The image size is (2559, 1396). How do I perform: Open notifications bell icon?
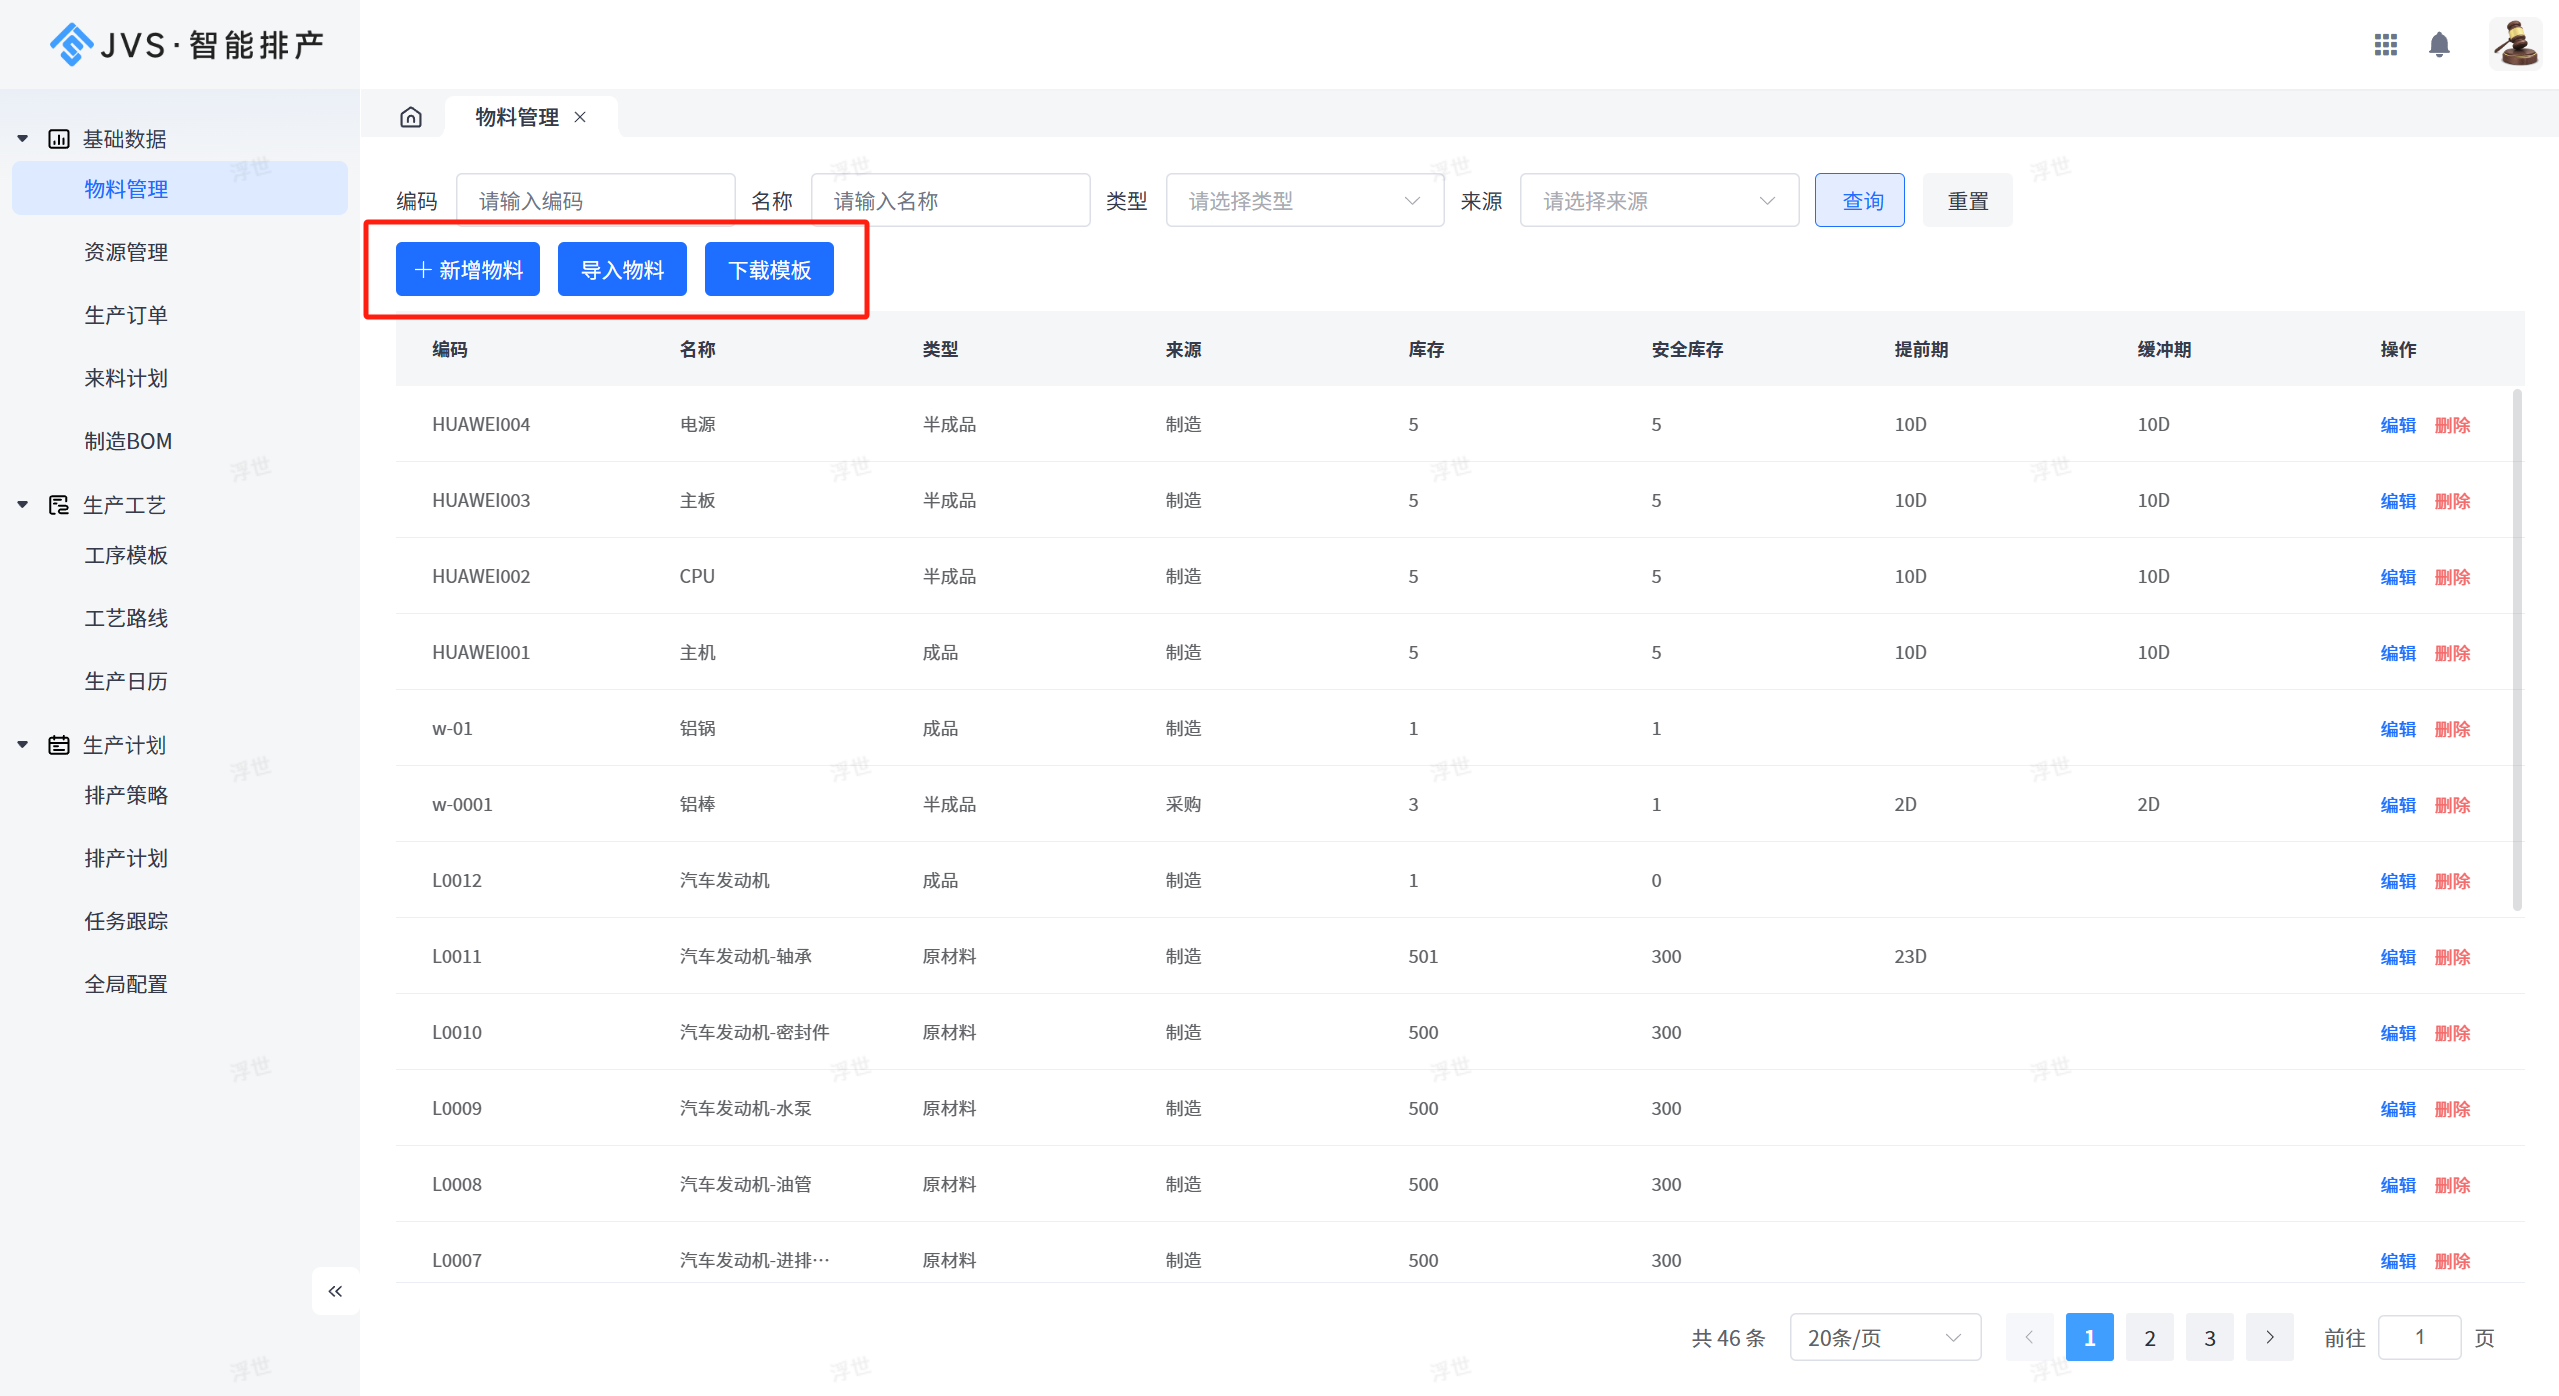click(x=2439, y=45)
